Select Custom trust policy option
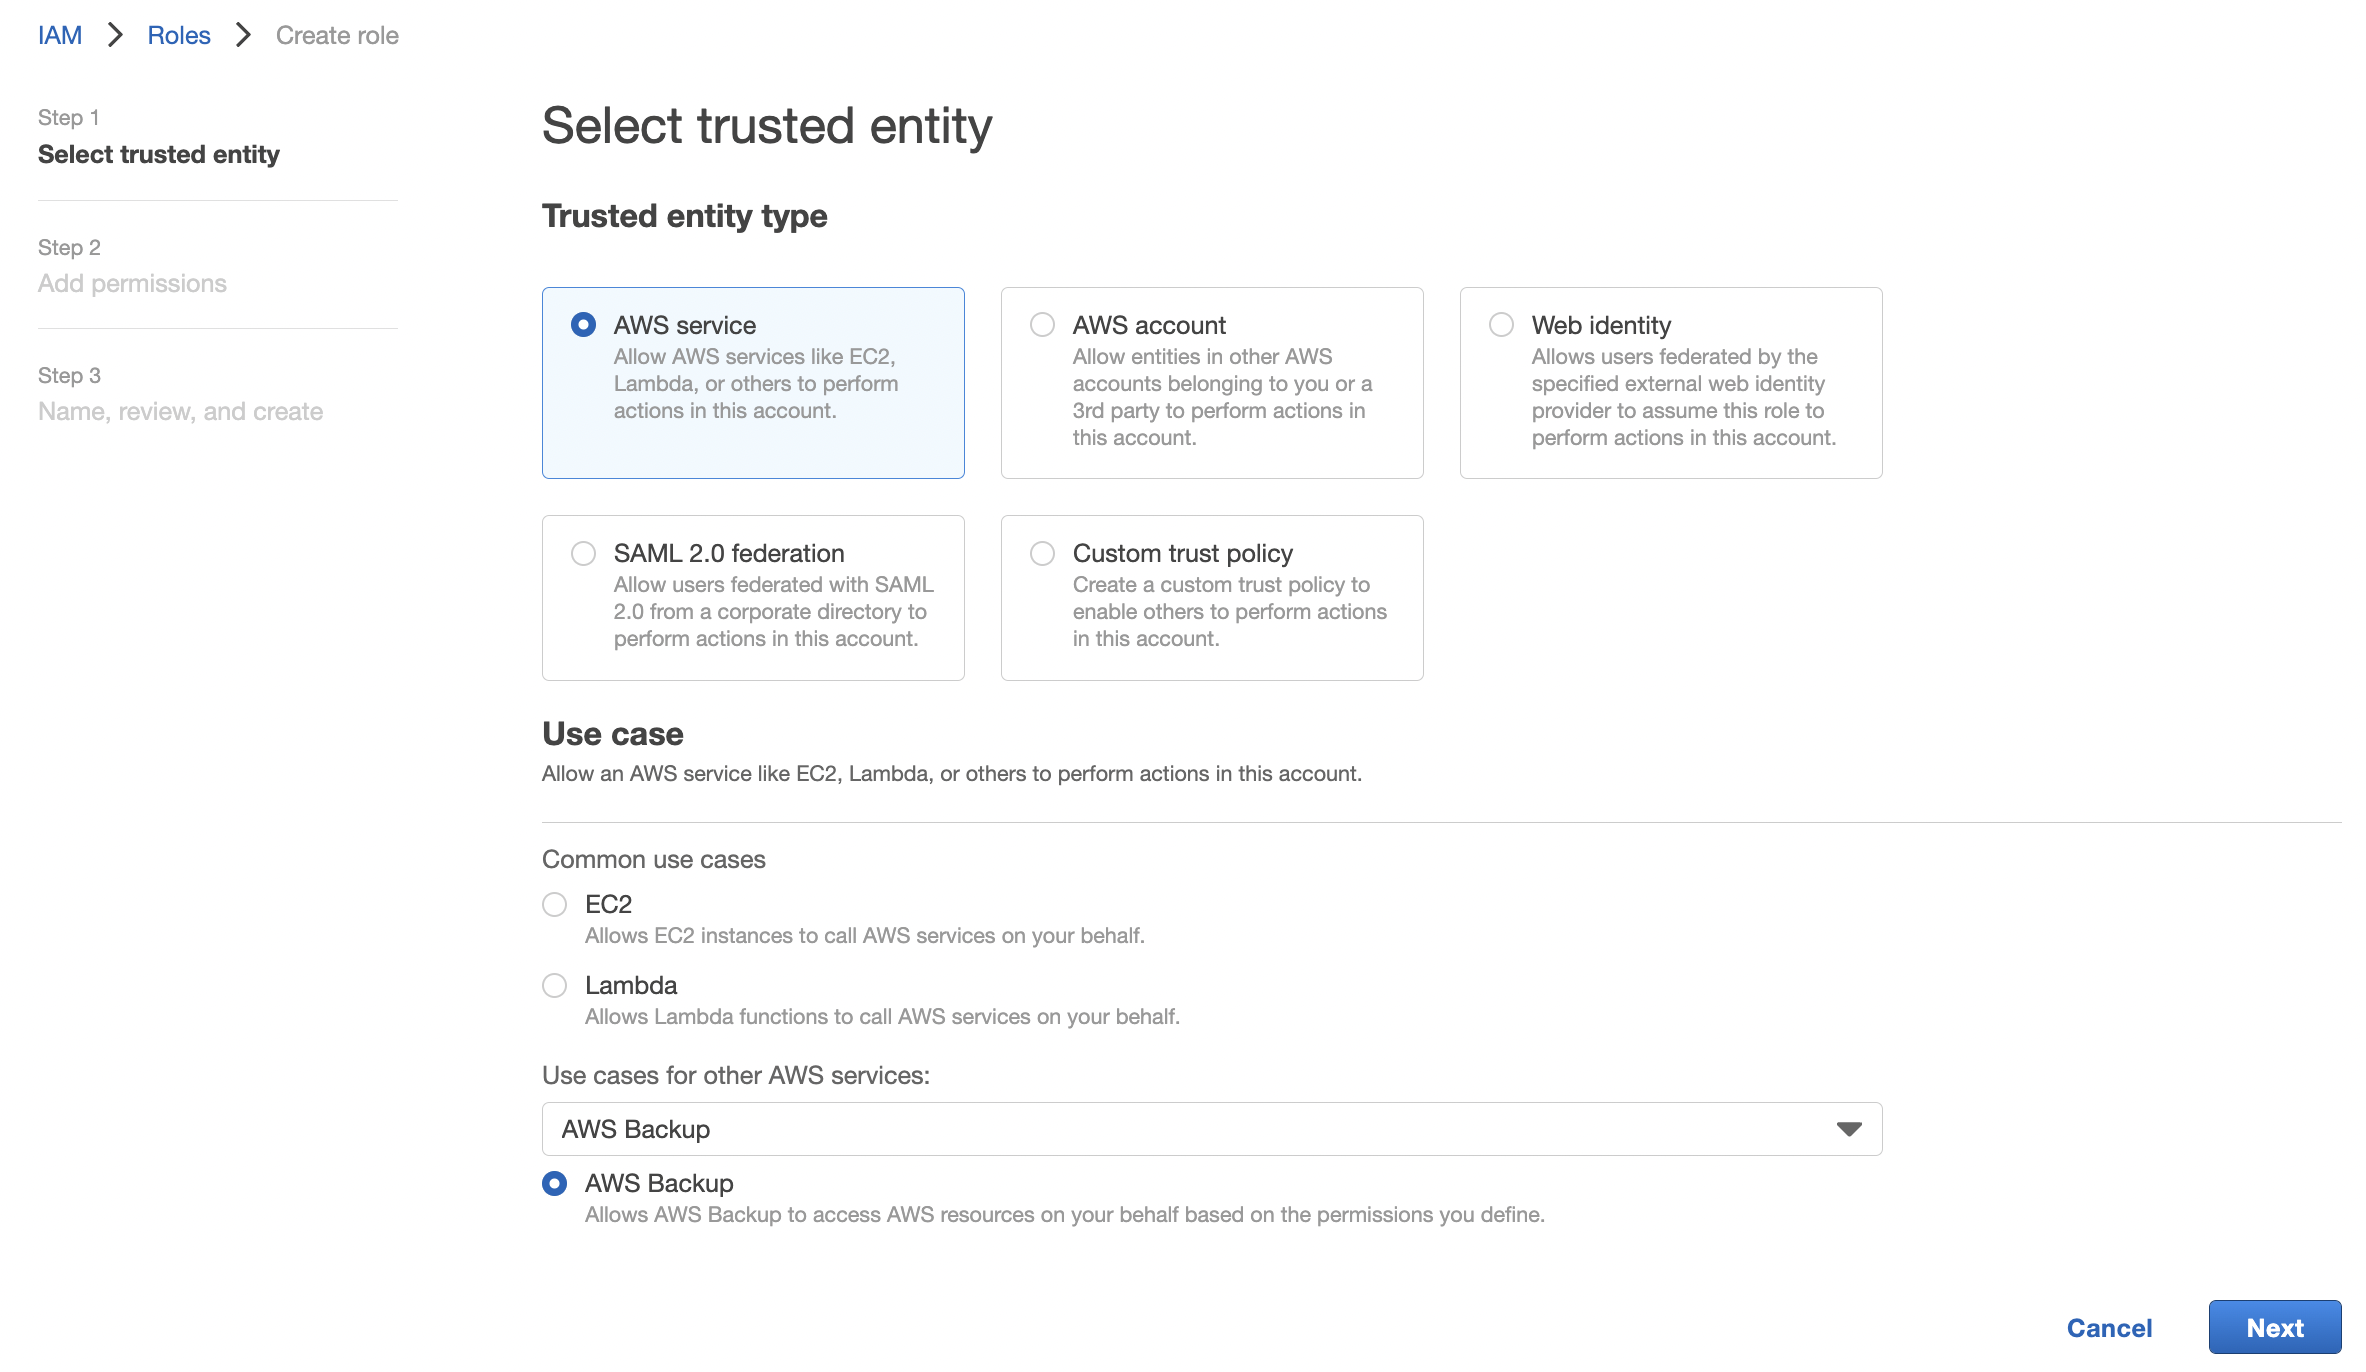The height and width of the screenshot is (1372, 2366). tap(1042, 553)
